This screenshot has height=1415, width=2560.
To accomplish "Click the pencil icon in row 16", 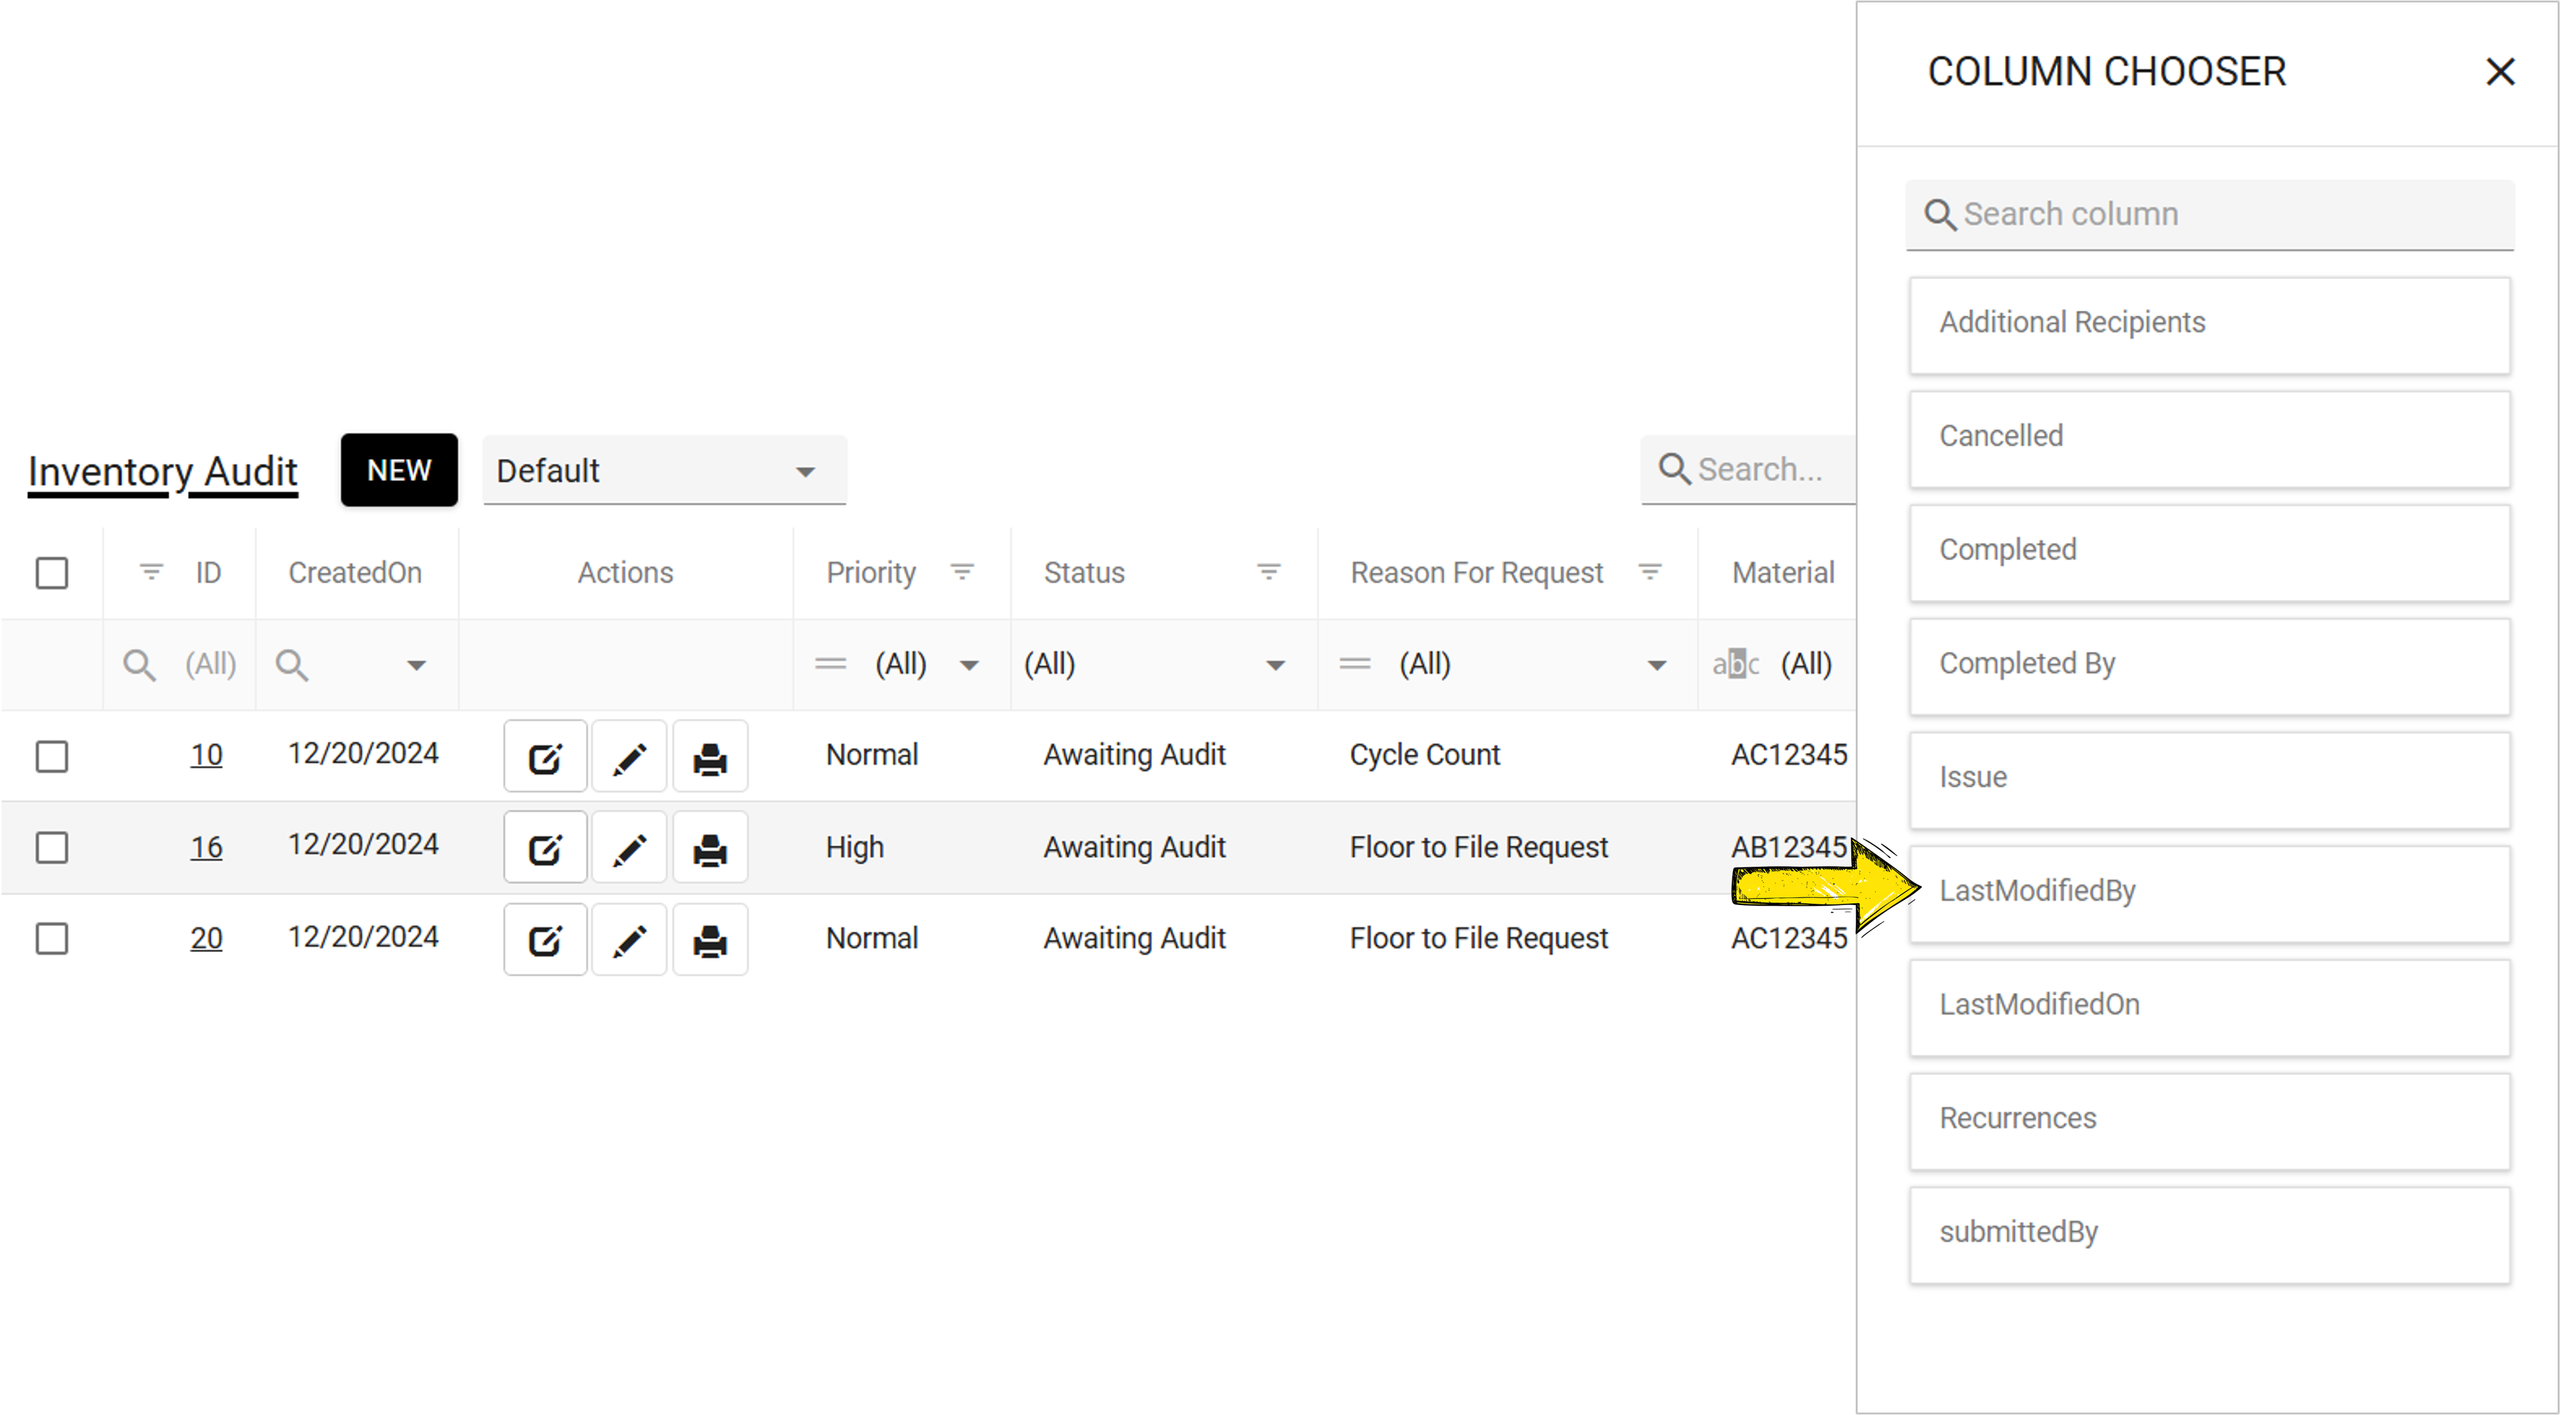I will click(x=629, y=849).
